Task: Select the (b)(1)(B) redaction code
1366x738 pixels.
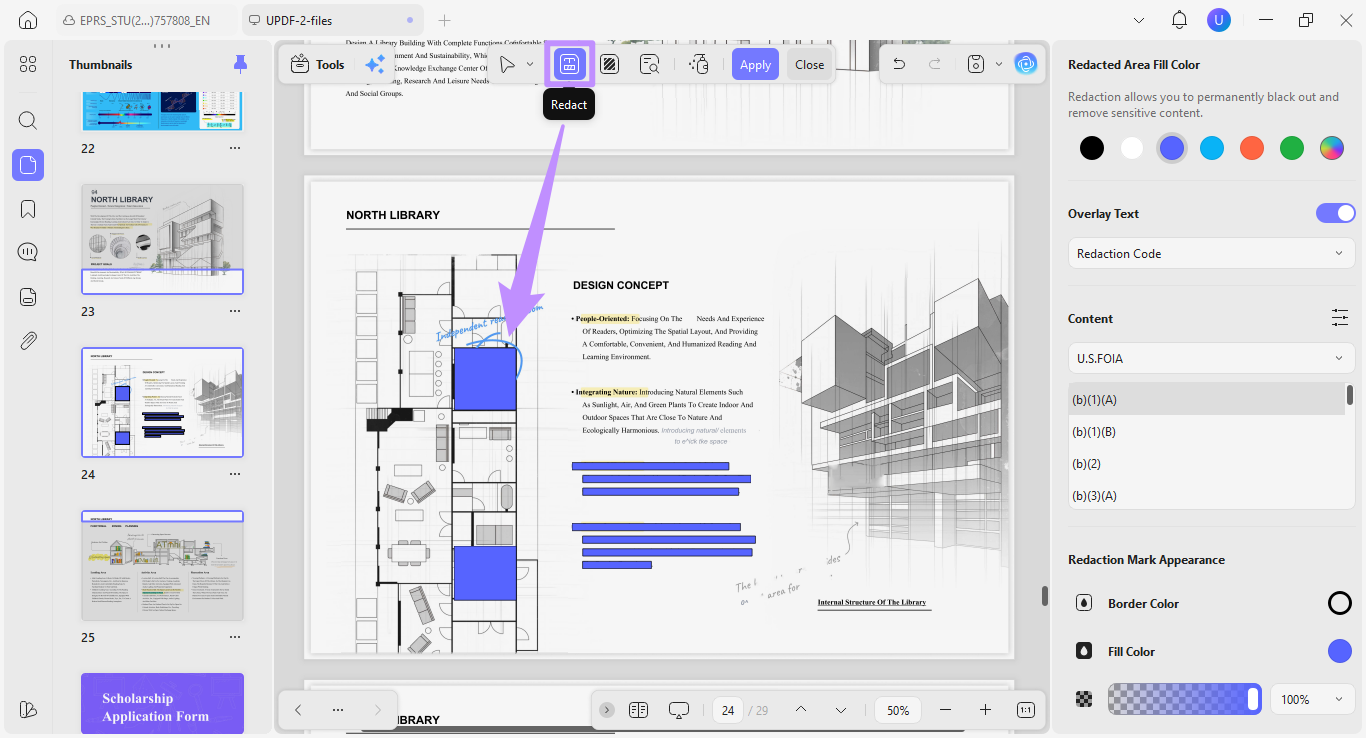Action: tap(1207, 431)
